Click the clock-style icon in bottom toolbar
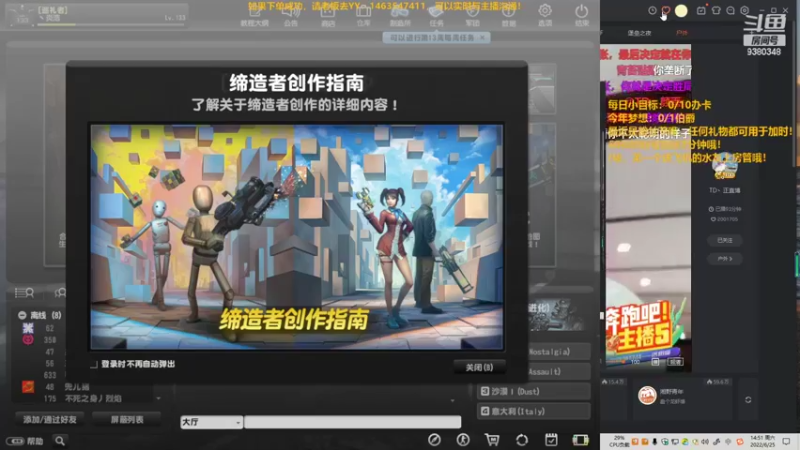 tap(463, 440)
